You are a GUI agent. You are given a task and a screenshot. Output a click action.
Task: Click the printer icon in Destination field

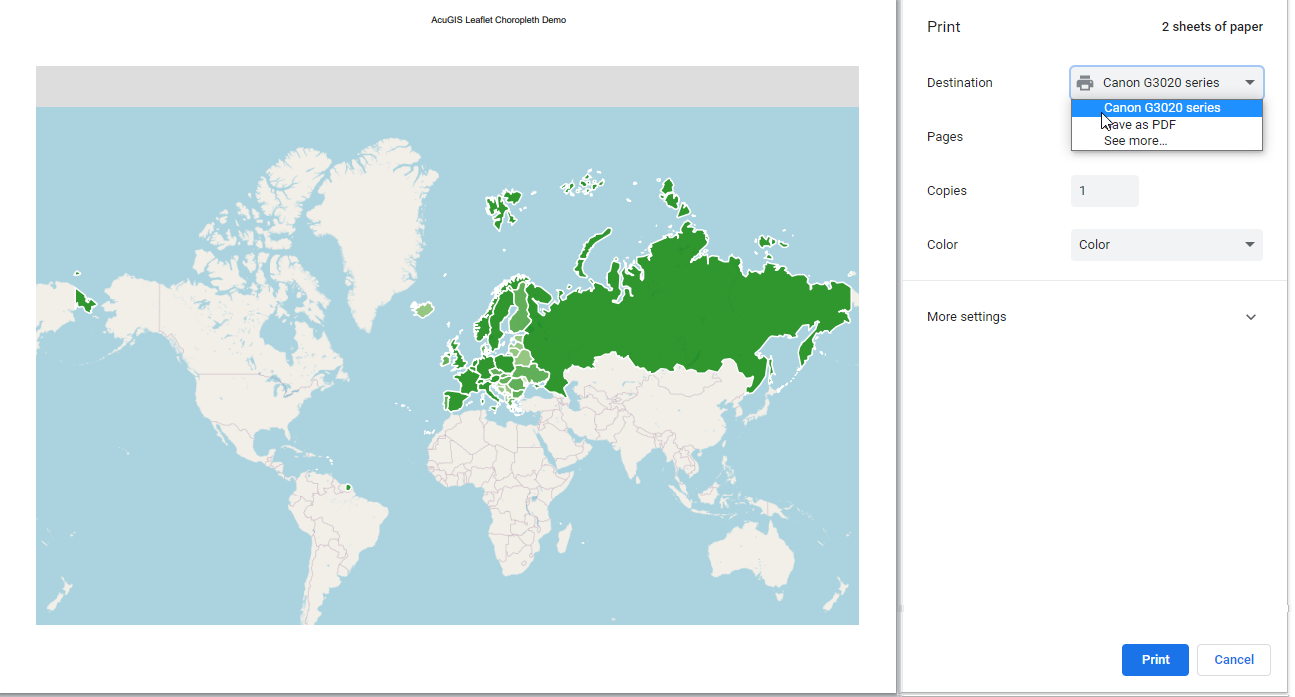(1085, 83)
